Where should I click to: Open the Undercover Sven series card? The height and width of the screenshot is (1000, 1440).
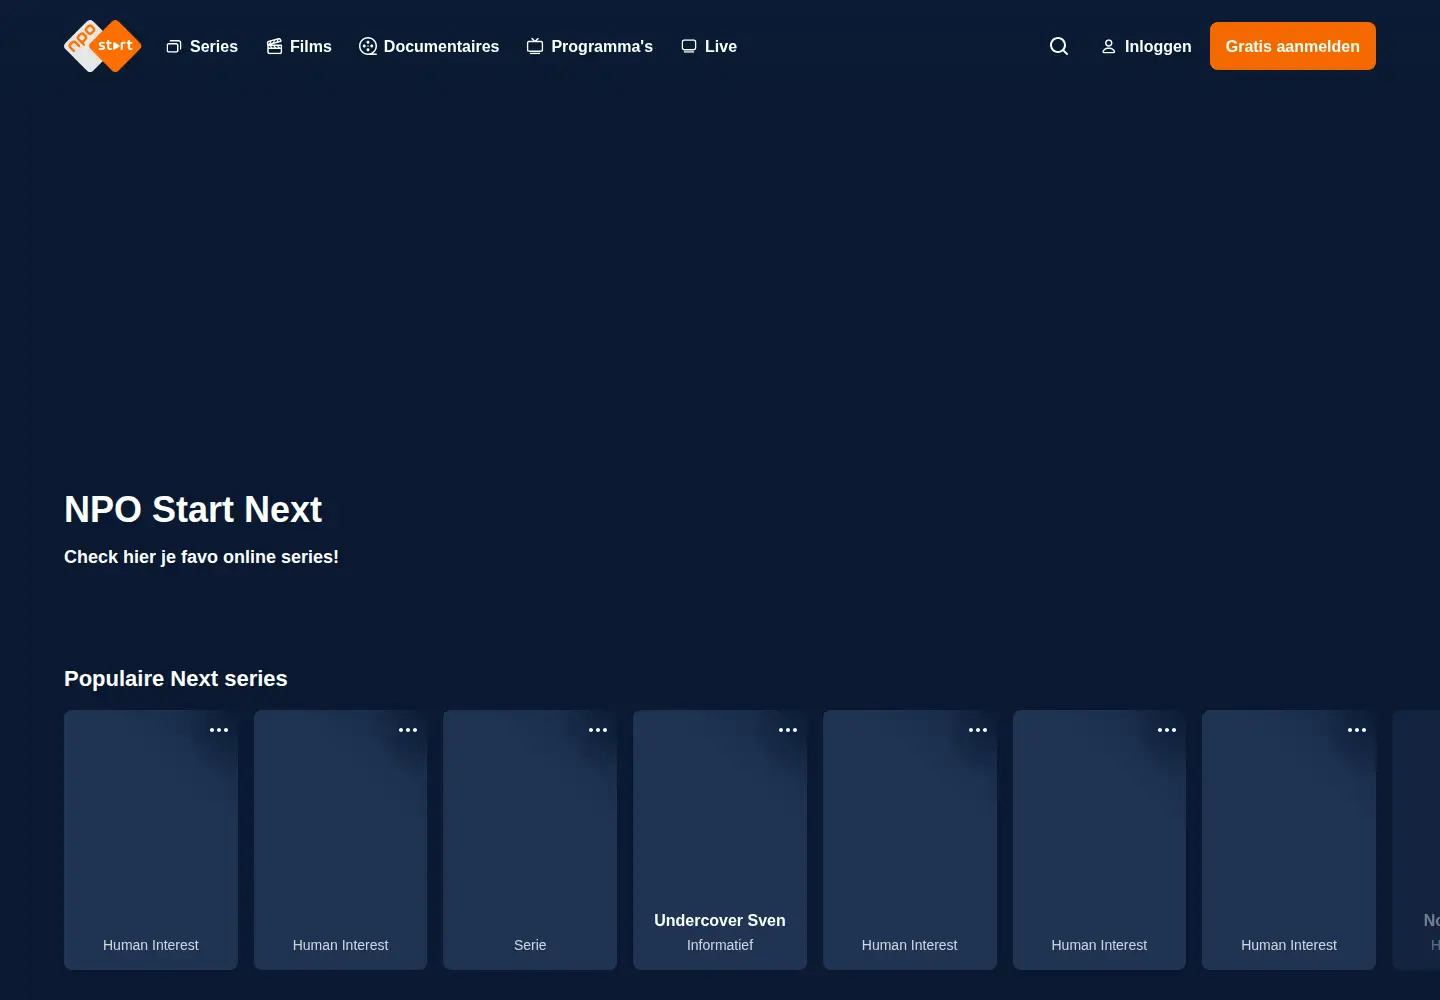click(720, 840)
